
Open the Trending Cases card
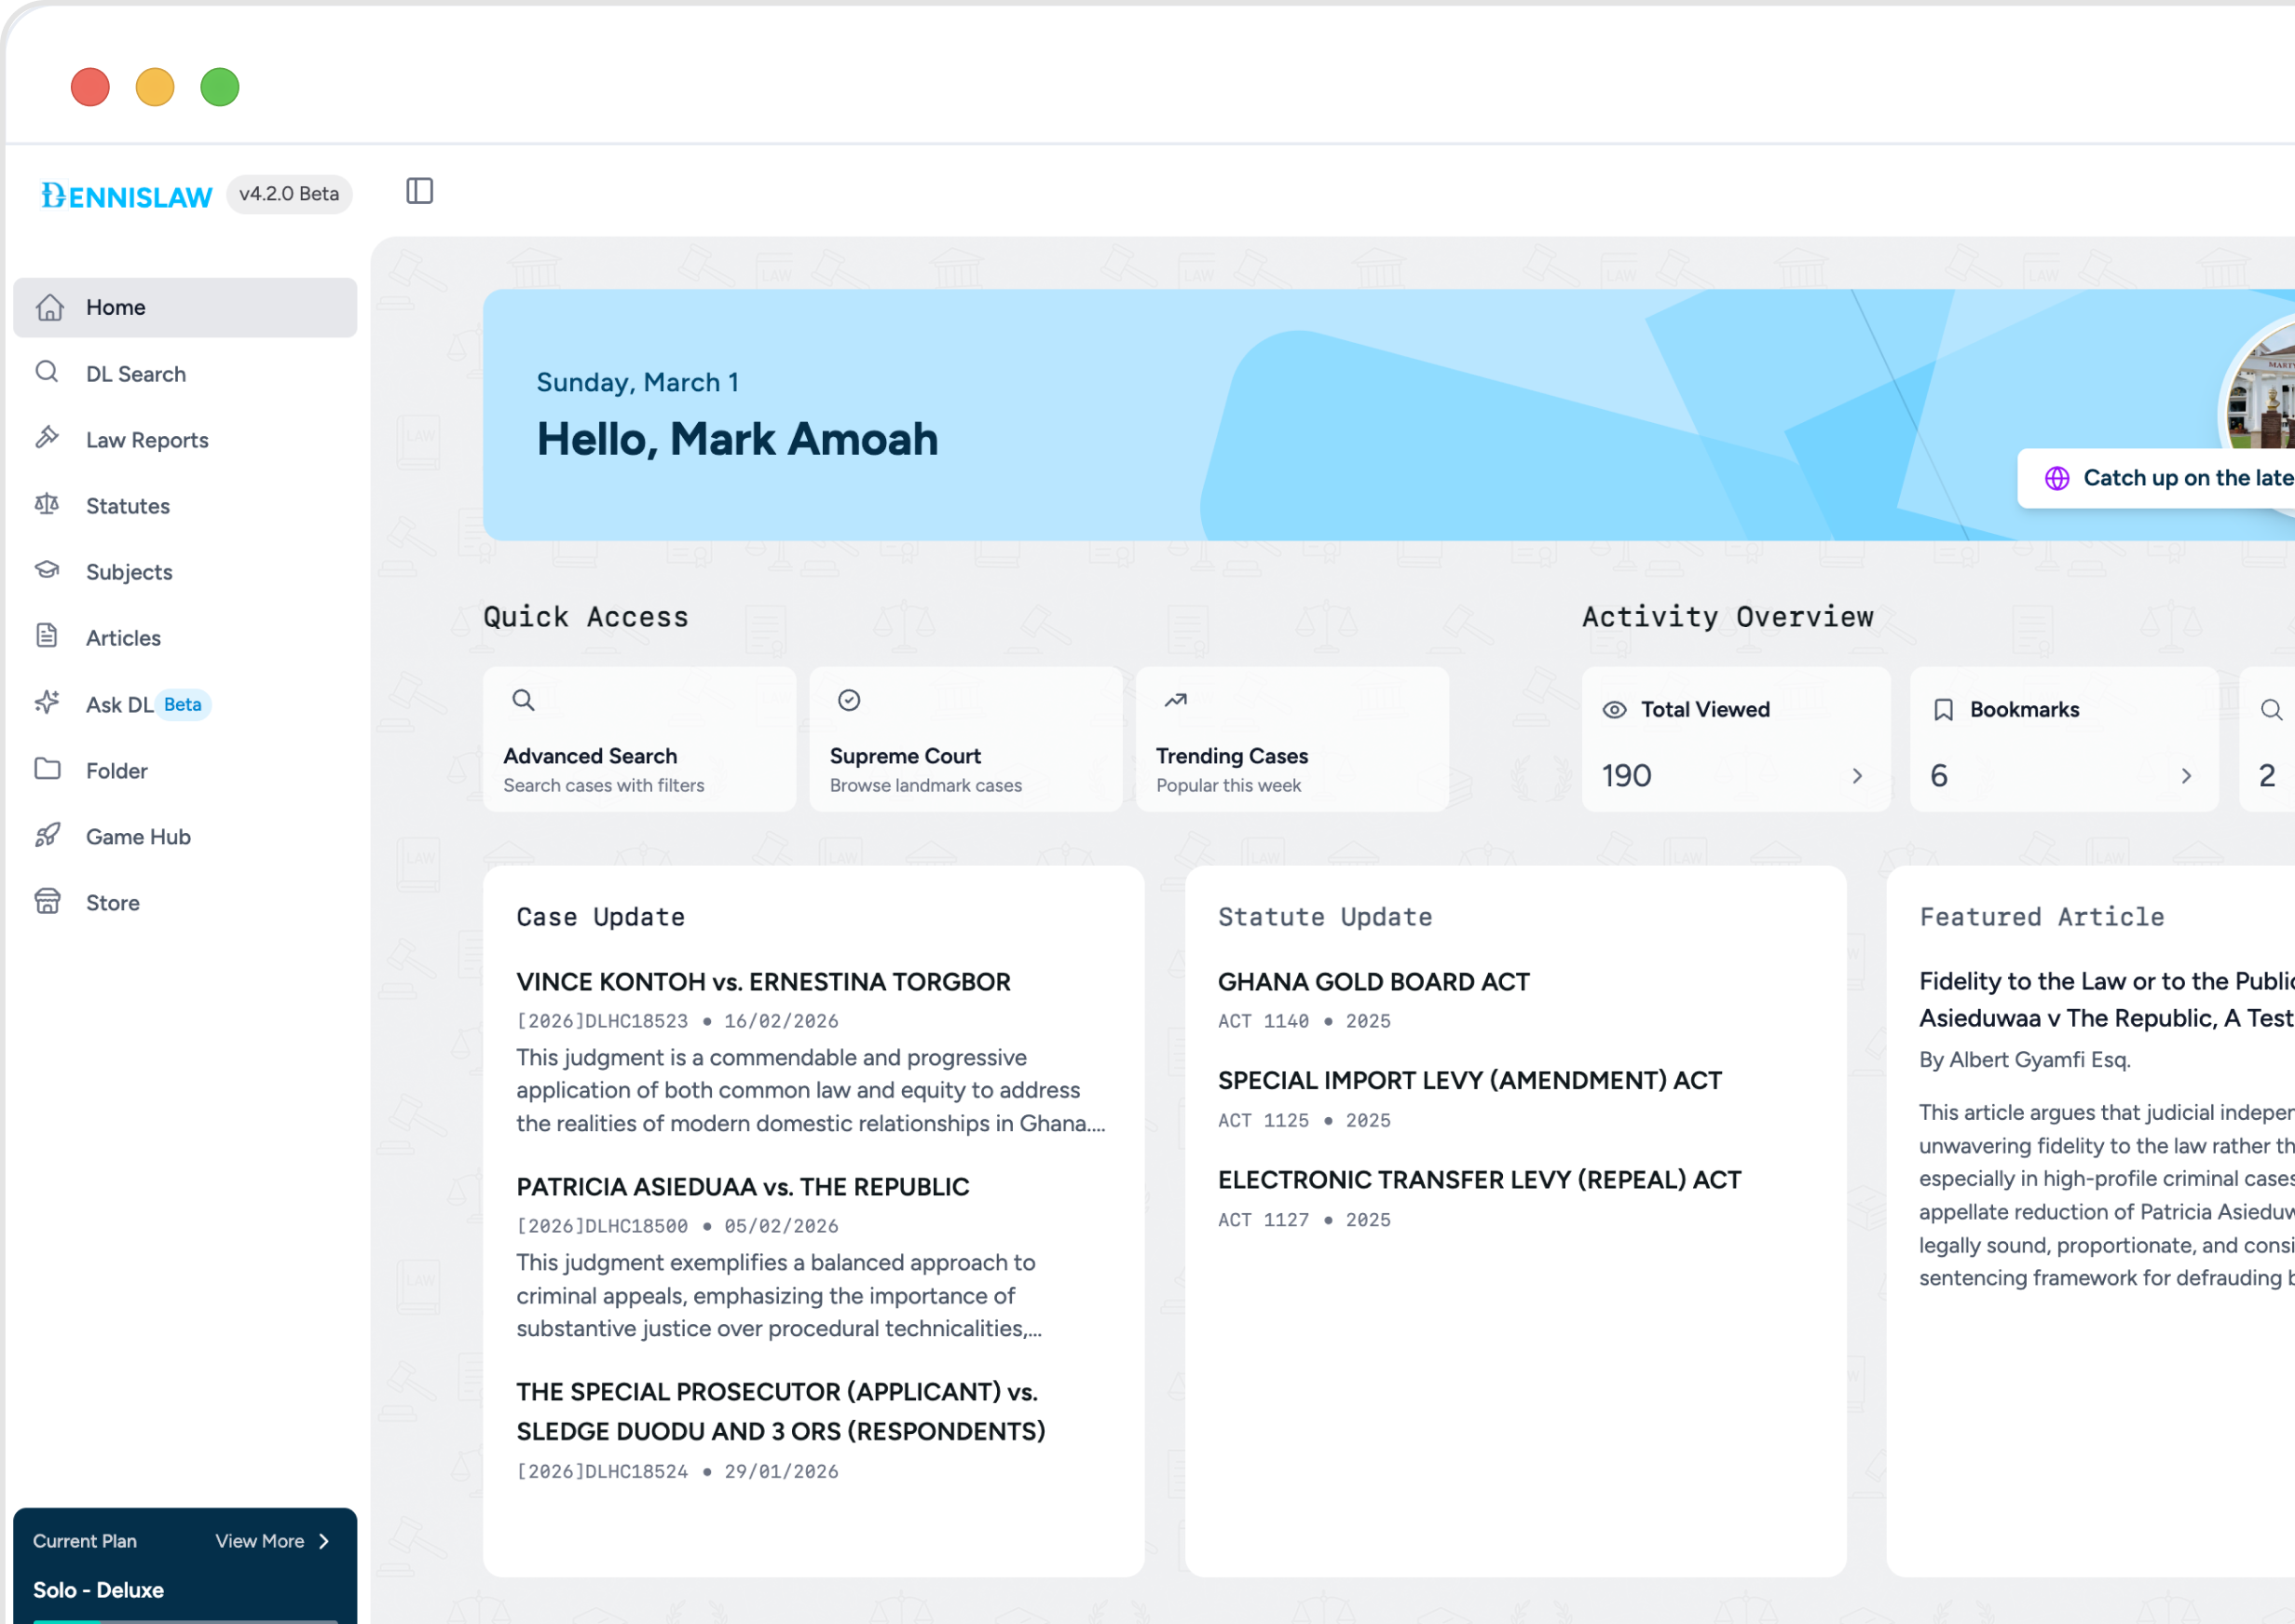[x=1292, y=740]
